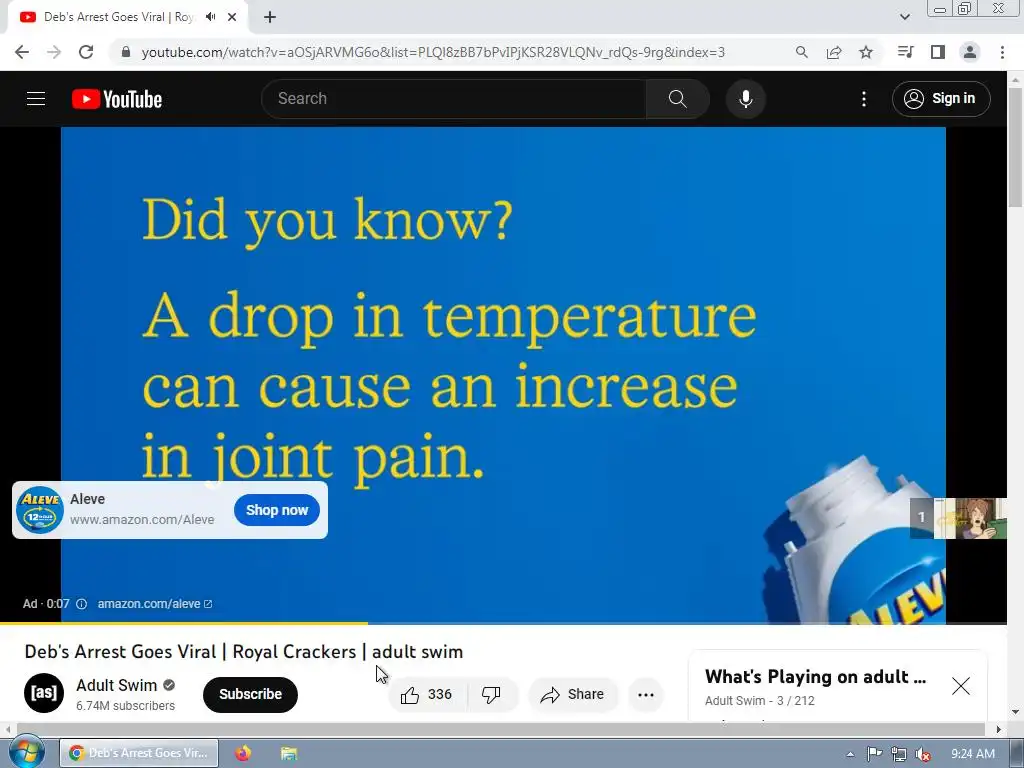Click the search magnifier button
This screenshot has width=1024, height=768.
[x=677, y=99]
